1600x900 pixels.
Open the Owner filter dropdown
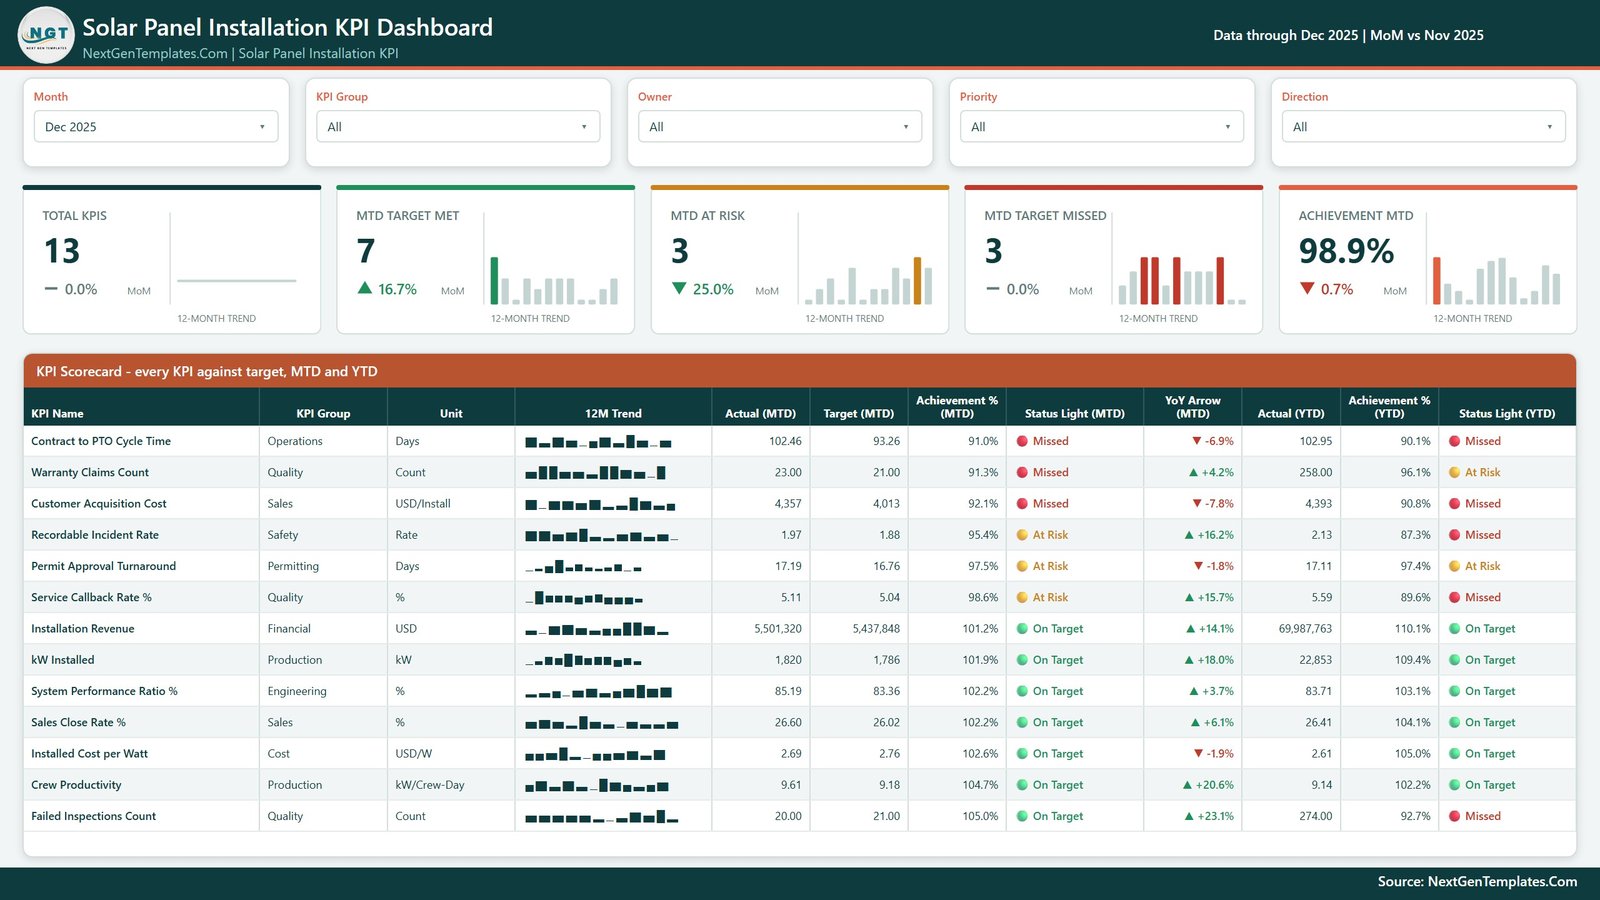(780, 127)
